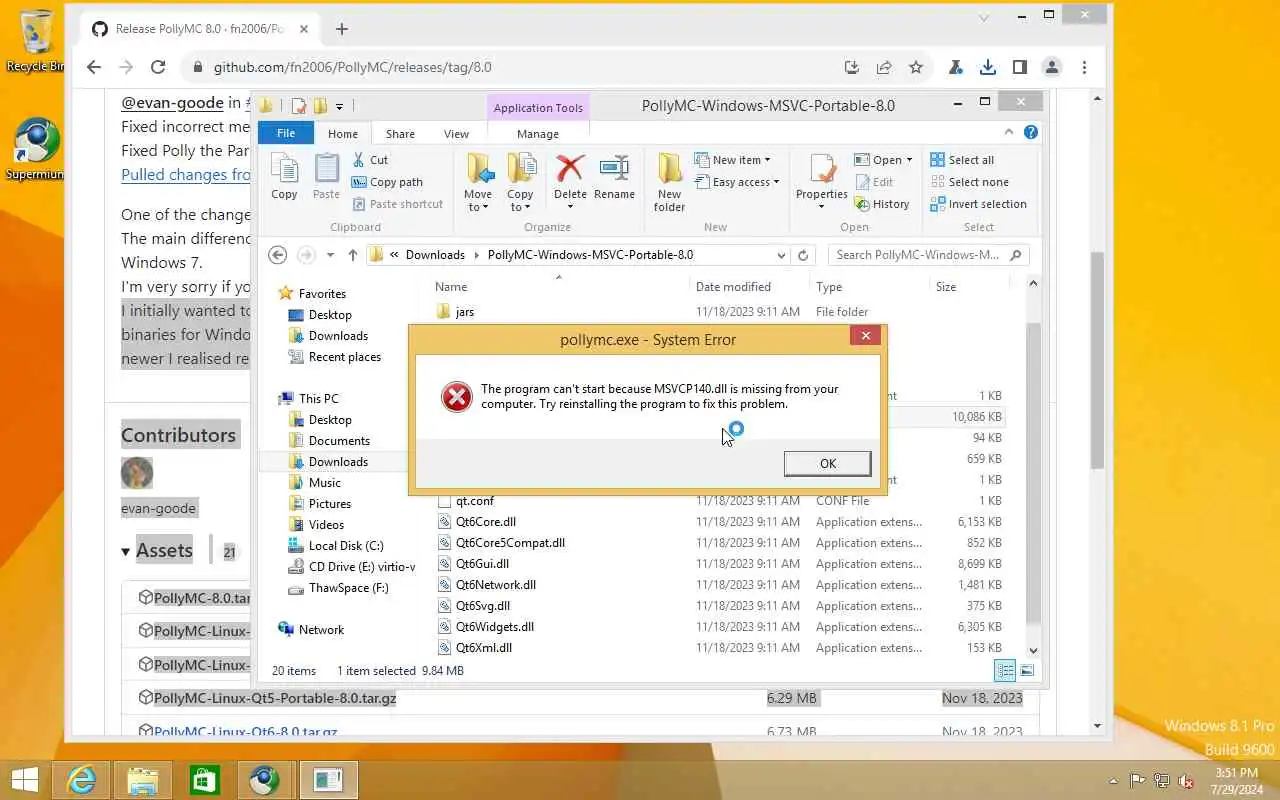Click the Application Tools contextual tab
The image size is (1280, 800).
click(538, 107)
